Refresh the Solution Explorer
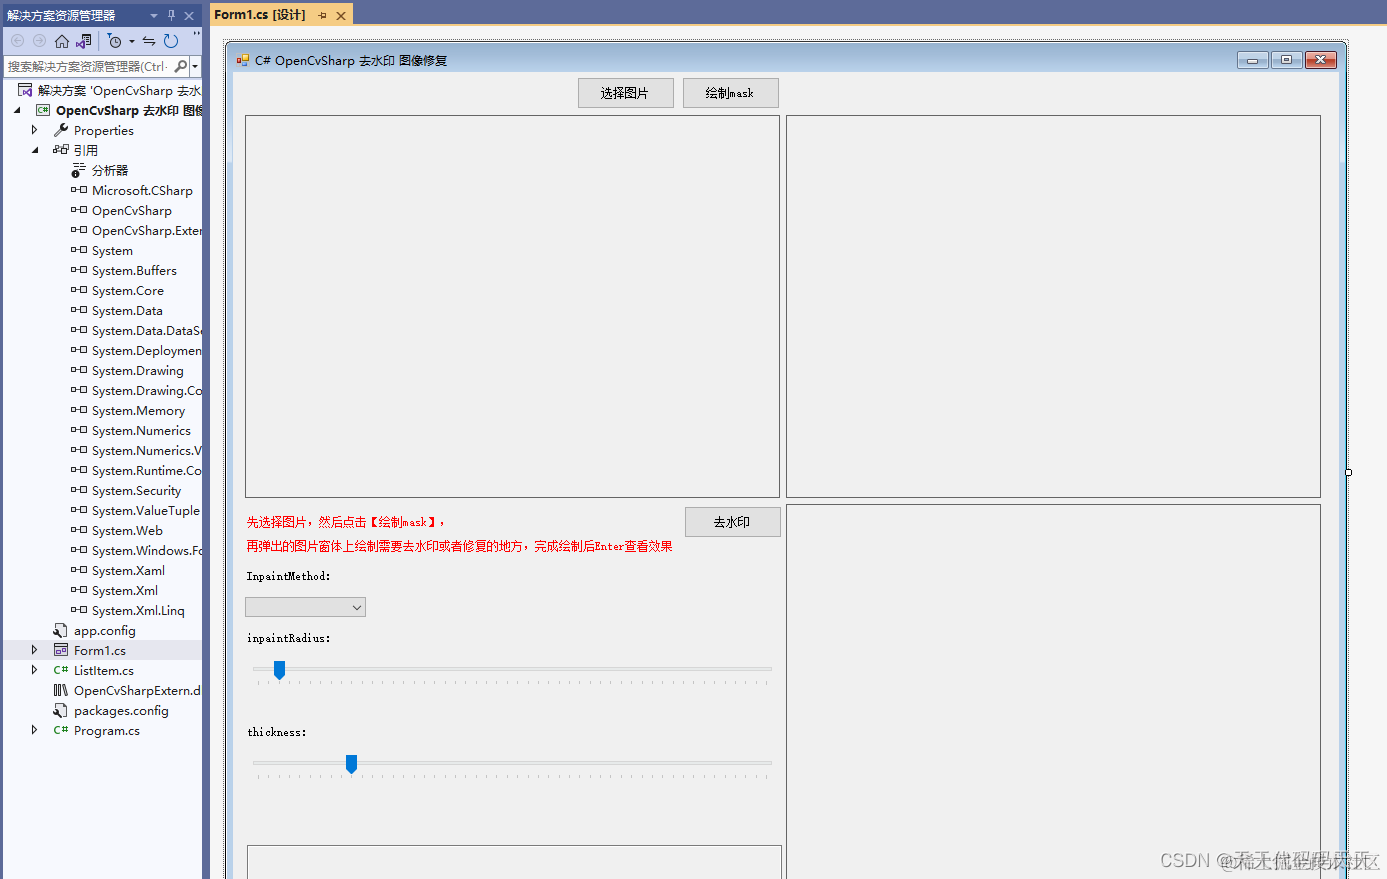Image resolution: width=1387 pixels, height=879 pixels. pos(171,41)
